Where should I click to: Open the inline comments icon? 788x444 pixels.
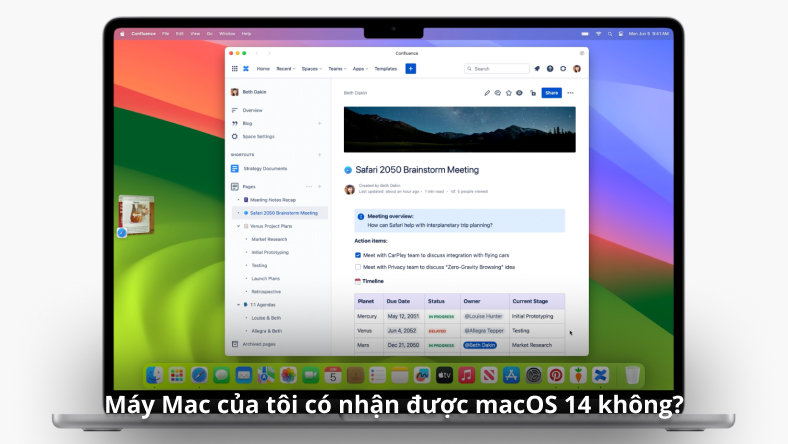(x=498, y=93)
